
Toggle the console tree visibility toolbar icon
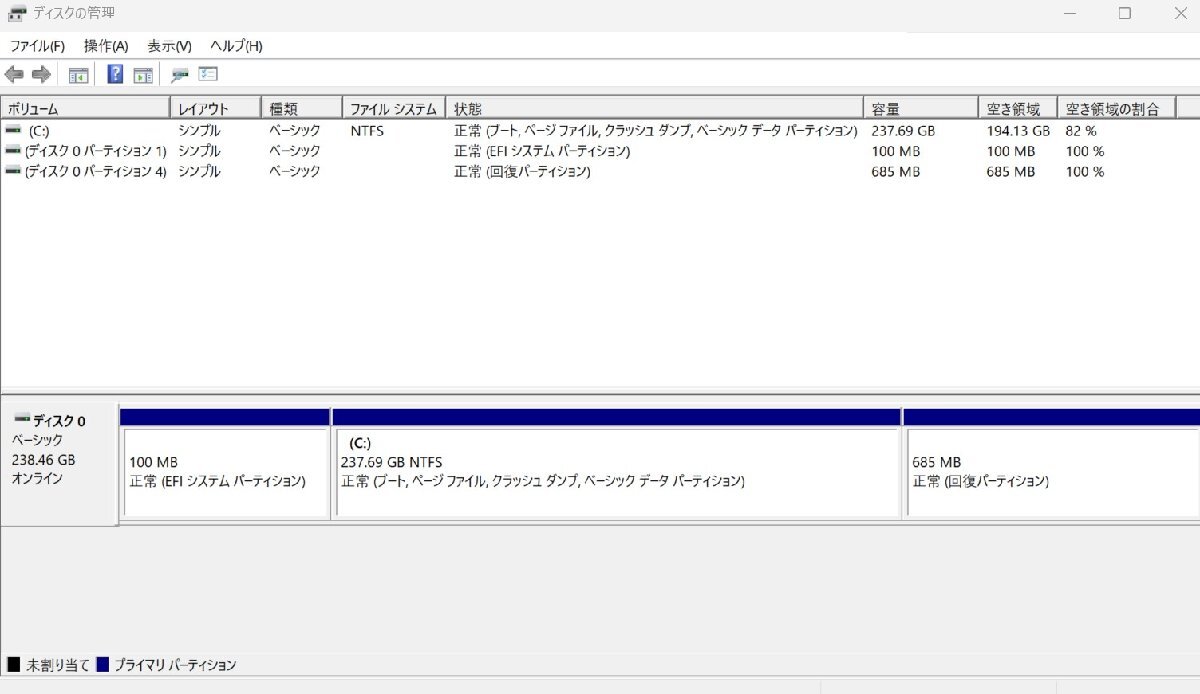click(78, 73)
